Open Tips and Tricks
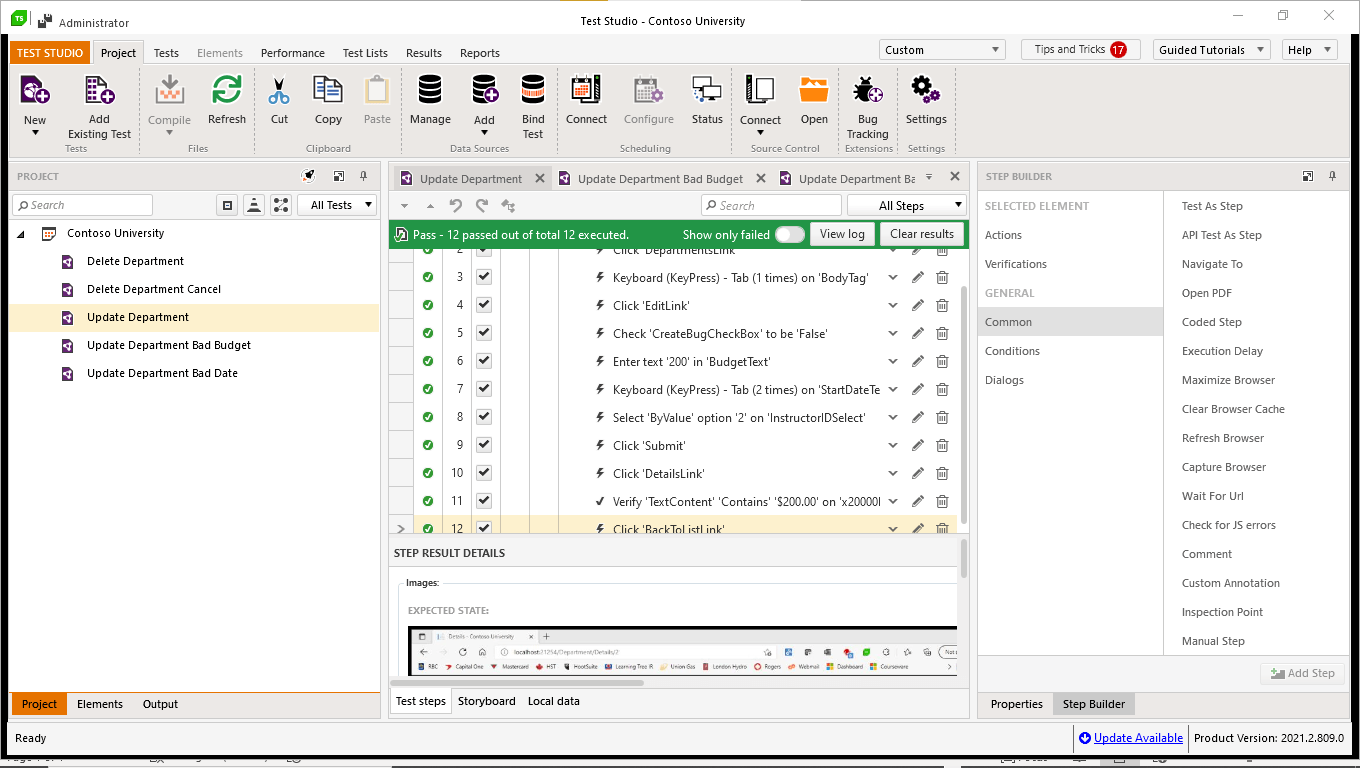 click(1080, 49)
